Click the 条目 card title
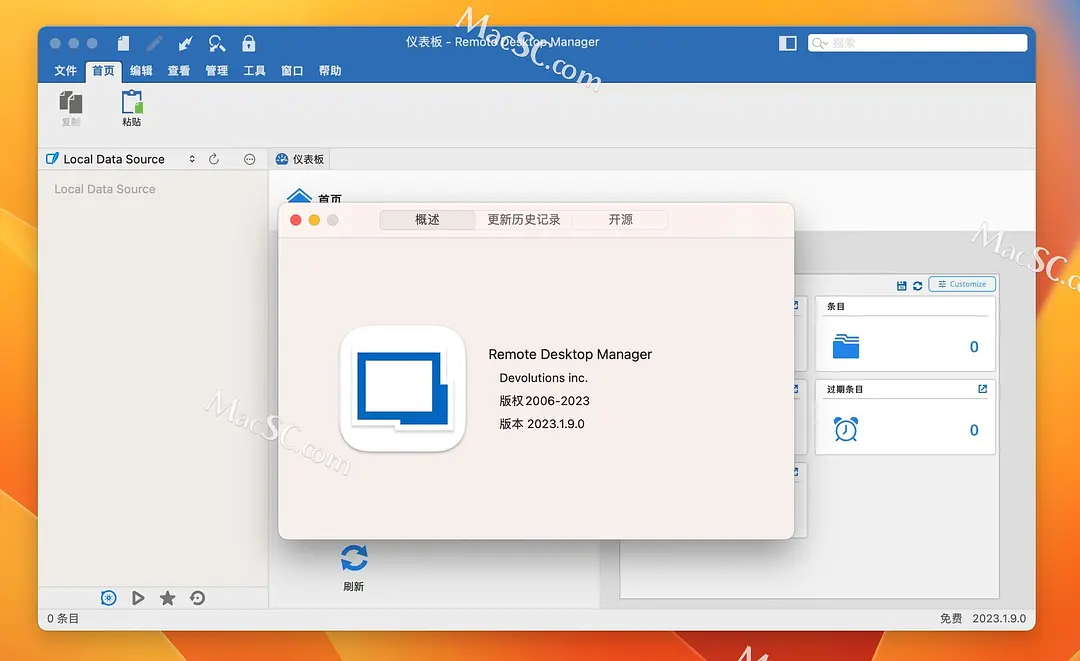This screenshot has width=1080, height=661. [x=835, y=306]
